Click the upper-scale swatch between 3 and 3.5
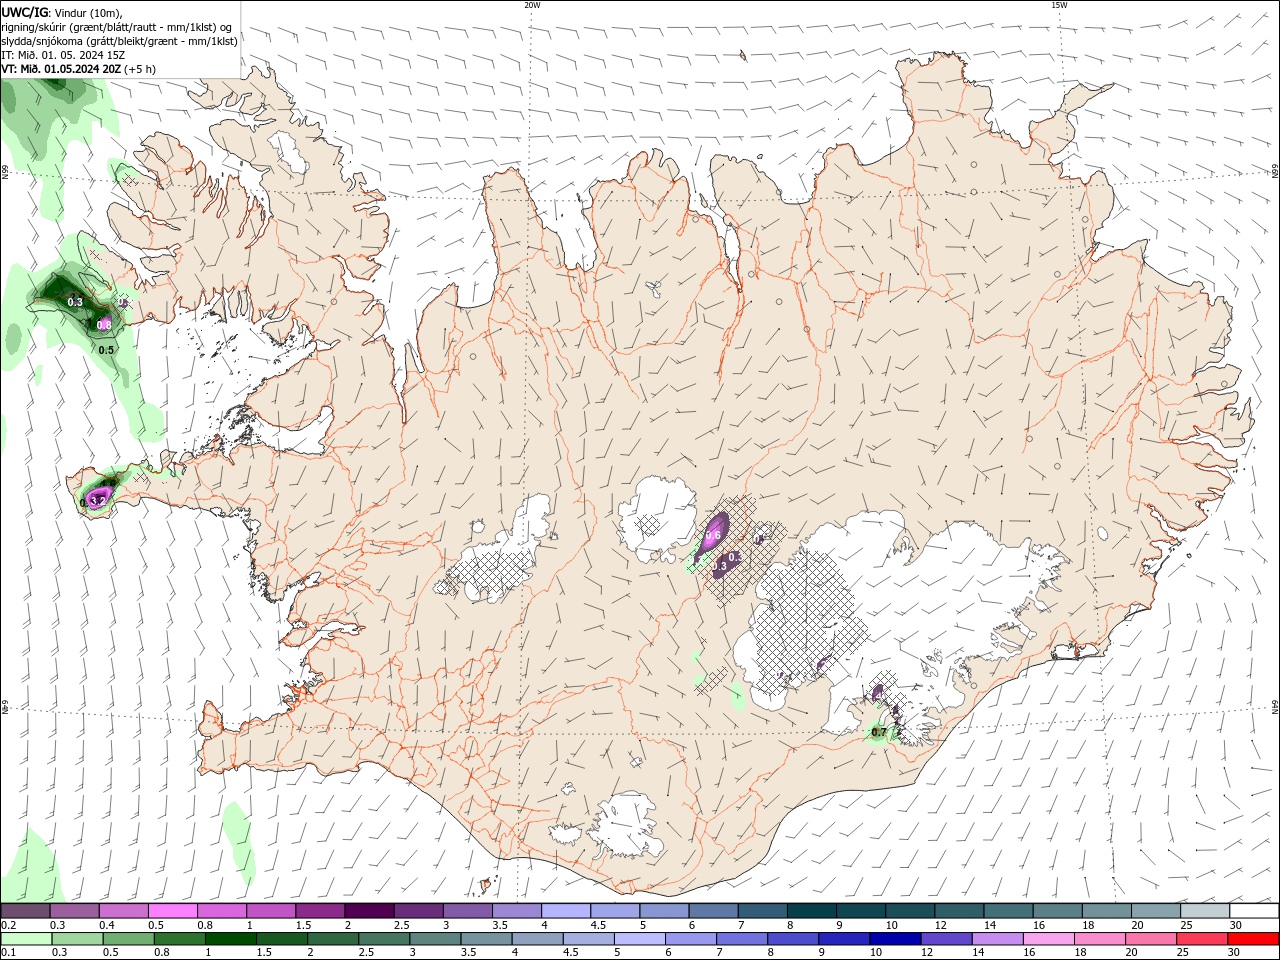This screenshot has width=1280, height=960. 467,911
